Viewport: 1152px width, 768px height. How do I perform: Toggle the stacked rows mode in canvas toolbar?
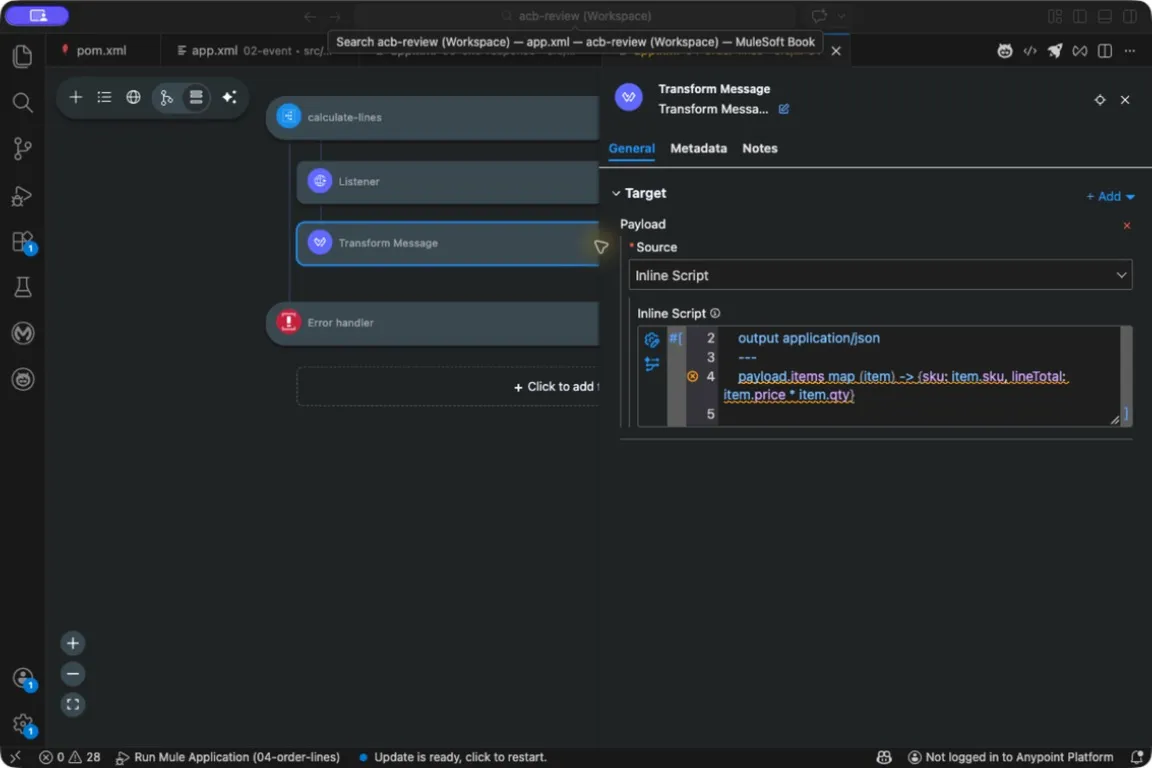(196, 97)
